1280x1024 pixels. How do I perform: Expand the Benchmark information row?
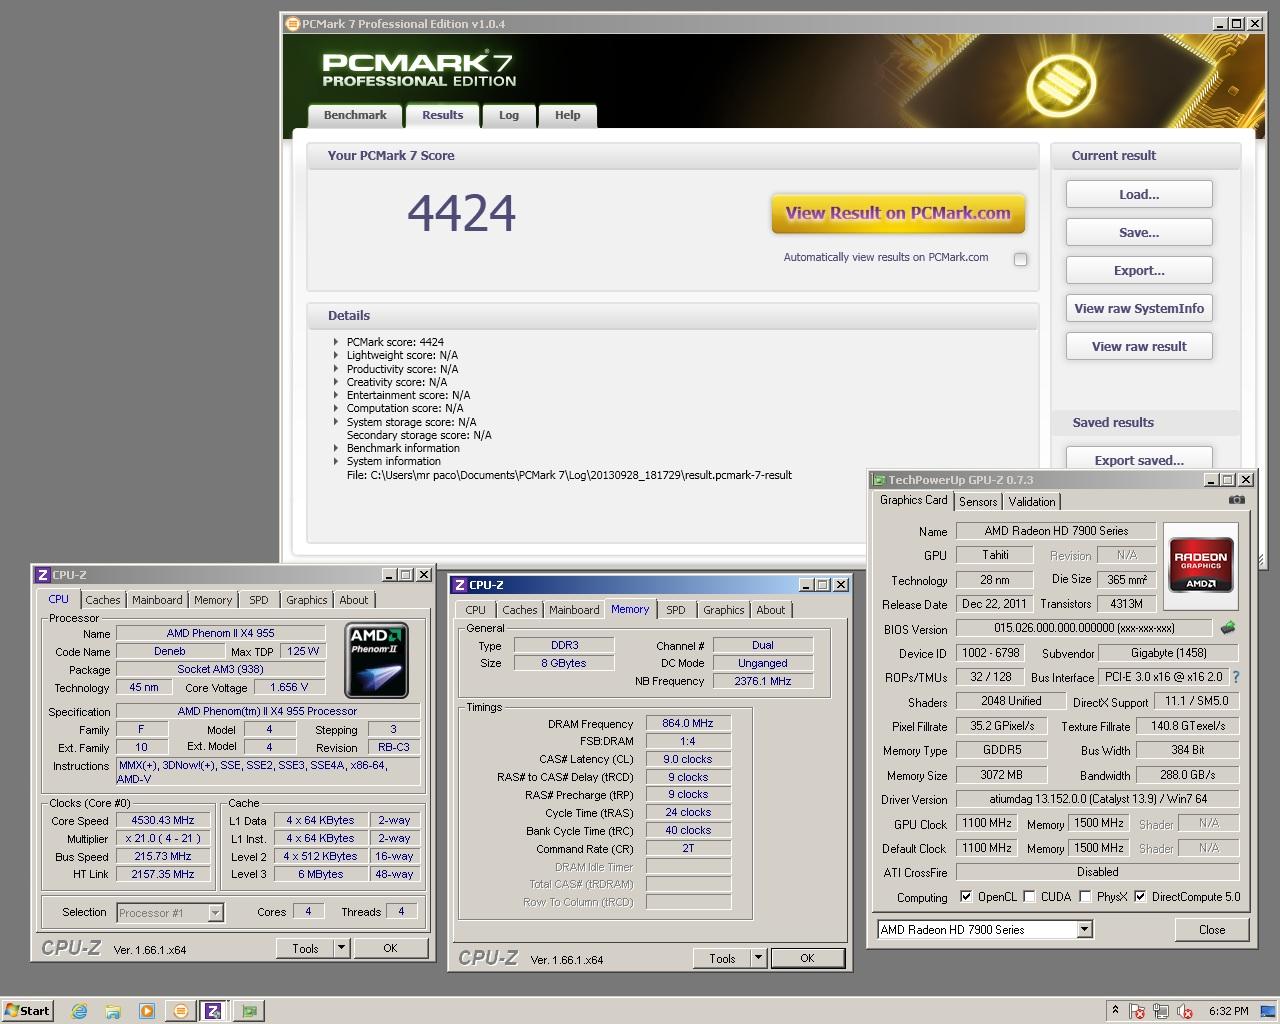tap(336, 448)
